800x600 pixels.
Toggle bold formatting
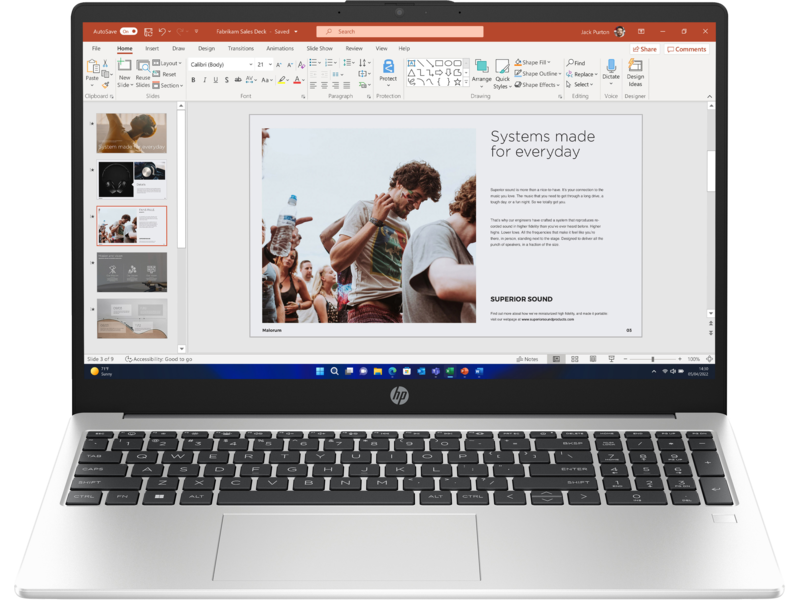(x=194, y=79)
